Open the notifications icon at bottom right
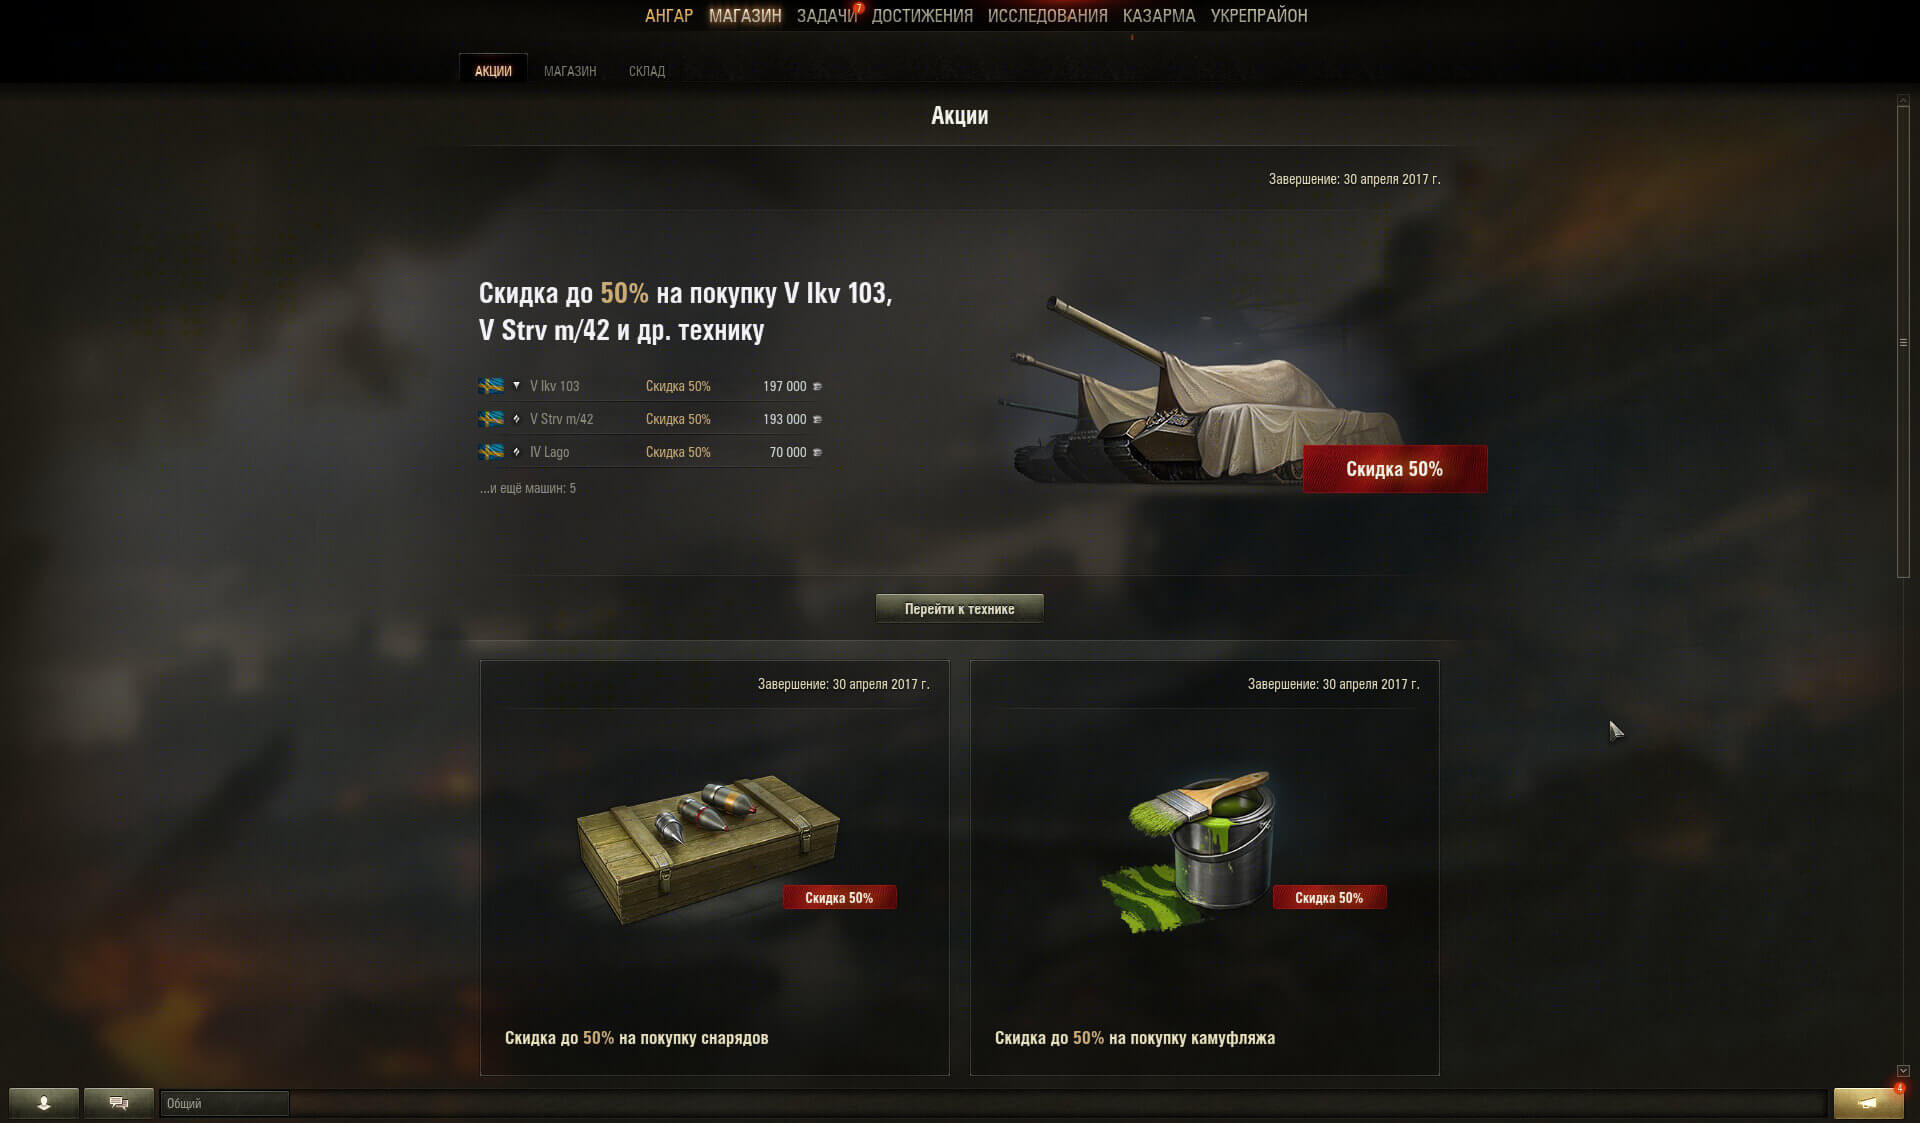The image size is (1920, 1123). click(x=1868, y=1103)
